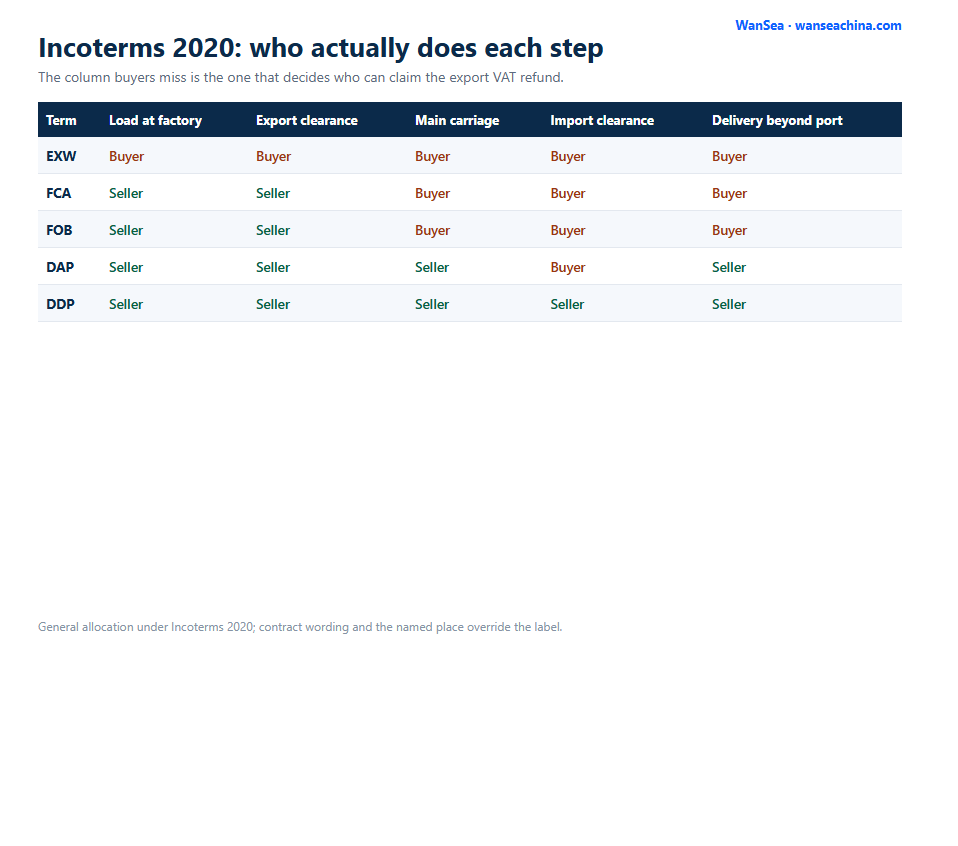Click the FOB term cell
This screenshot has width=958, height=846.
tap(59, 230)
